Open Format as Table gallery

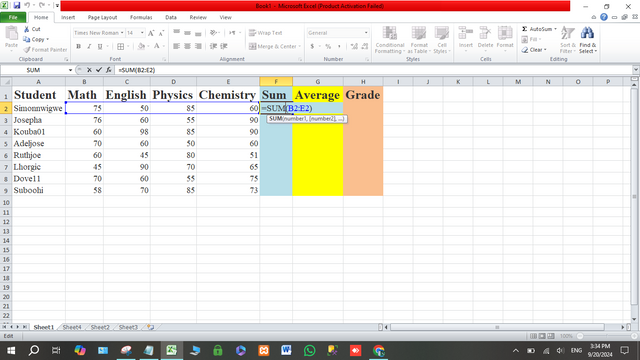[419, 40]
